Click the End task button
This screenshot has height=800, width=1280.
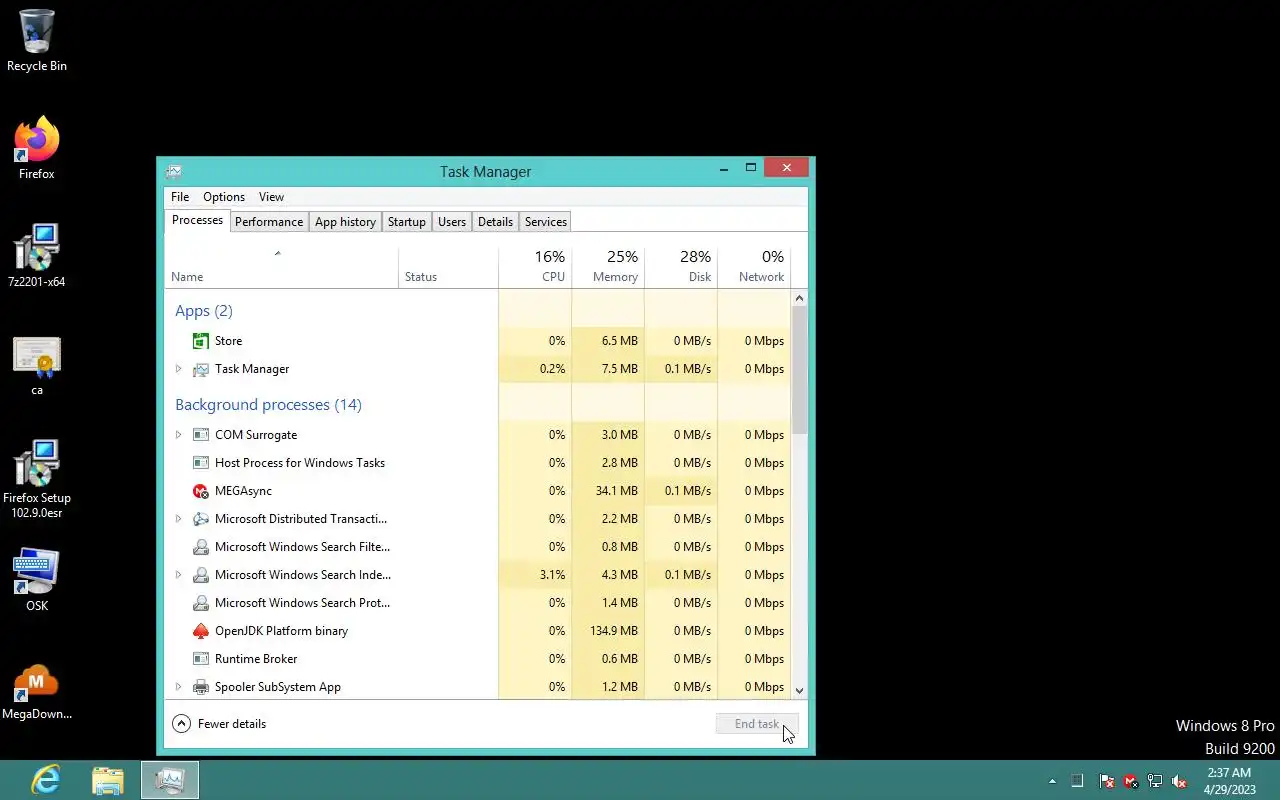pos(757,724)
